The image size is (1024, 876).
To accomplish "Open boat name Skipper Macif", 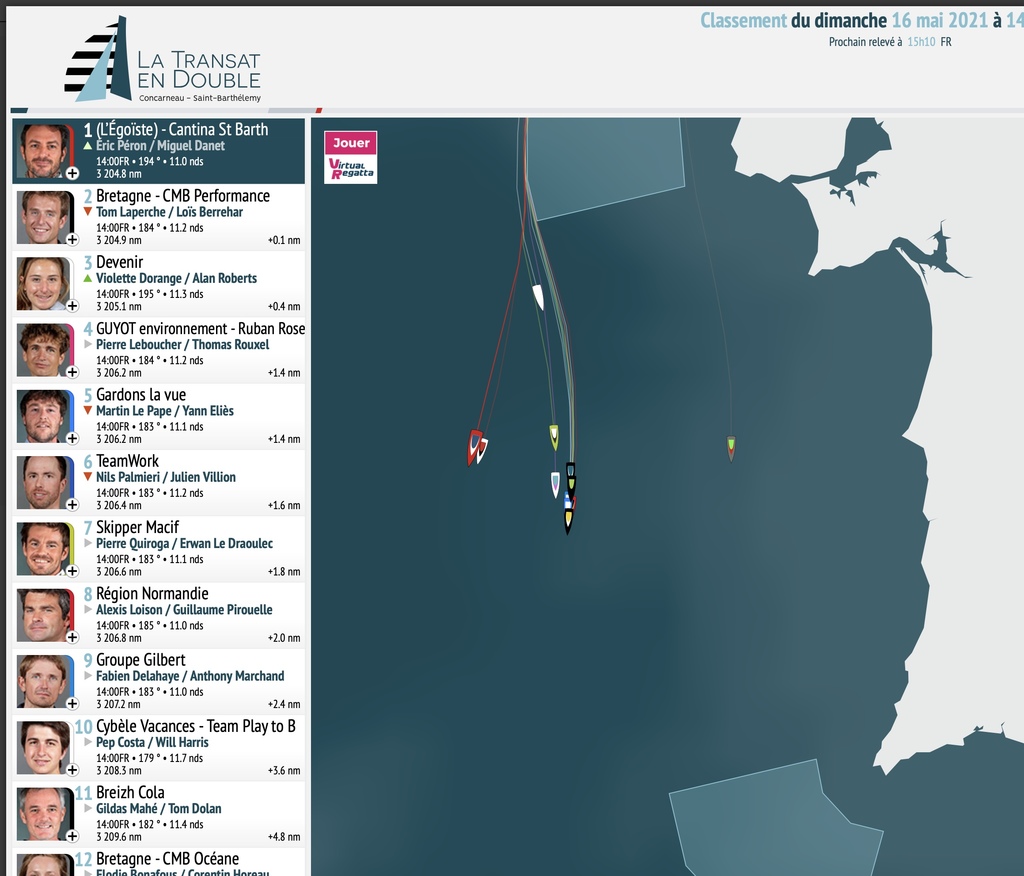I will tap(137, 527).
